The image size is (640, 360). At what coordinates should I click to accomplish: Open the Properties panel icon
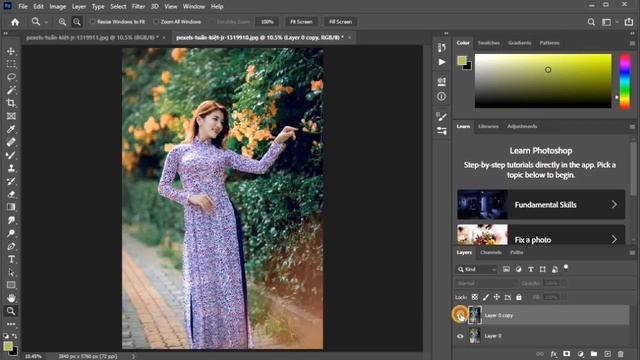click(442, 82)
